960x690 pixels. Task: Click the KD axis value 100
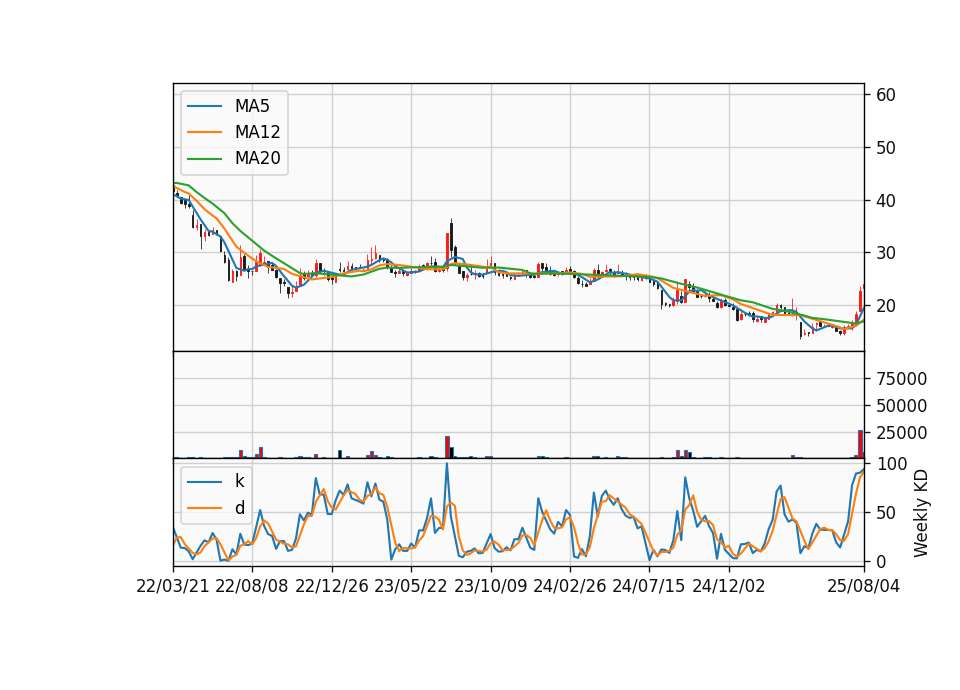point(891,464)
